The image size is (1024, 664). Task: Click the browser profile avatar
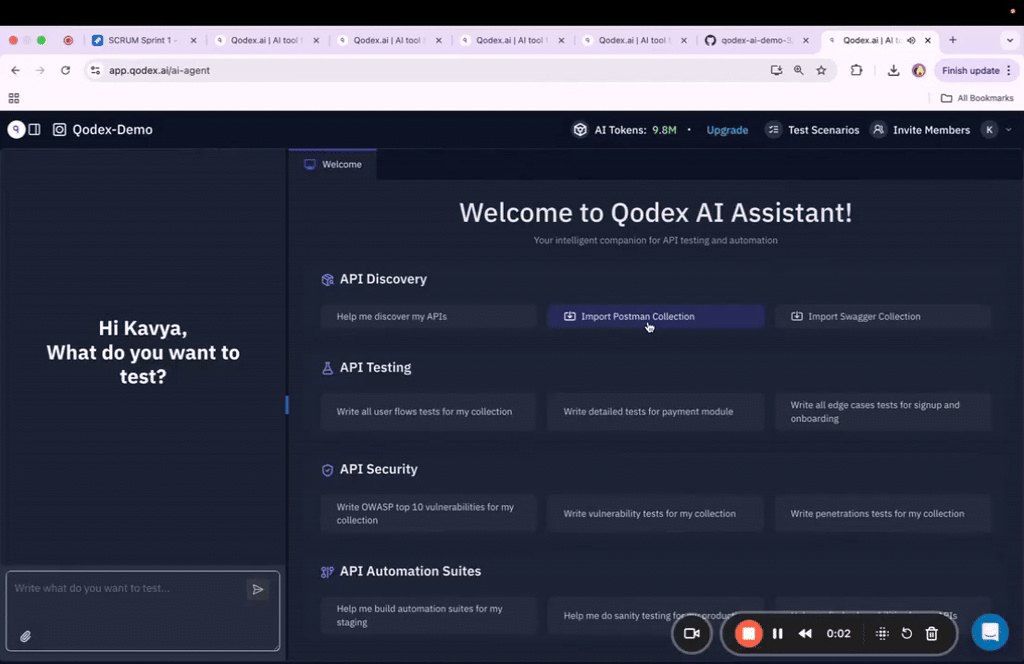(x=919, y=70)
